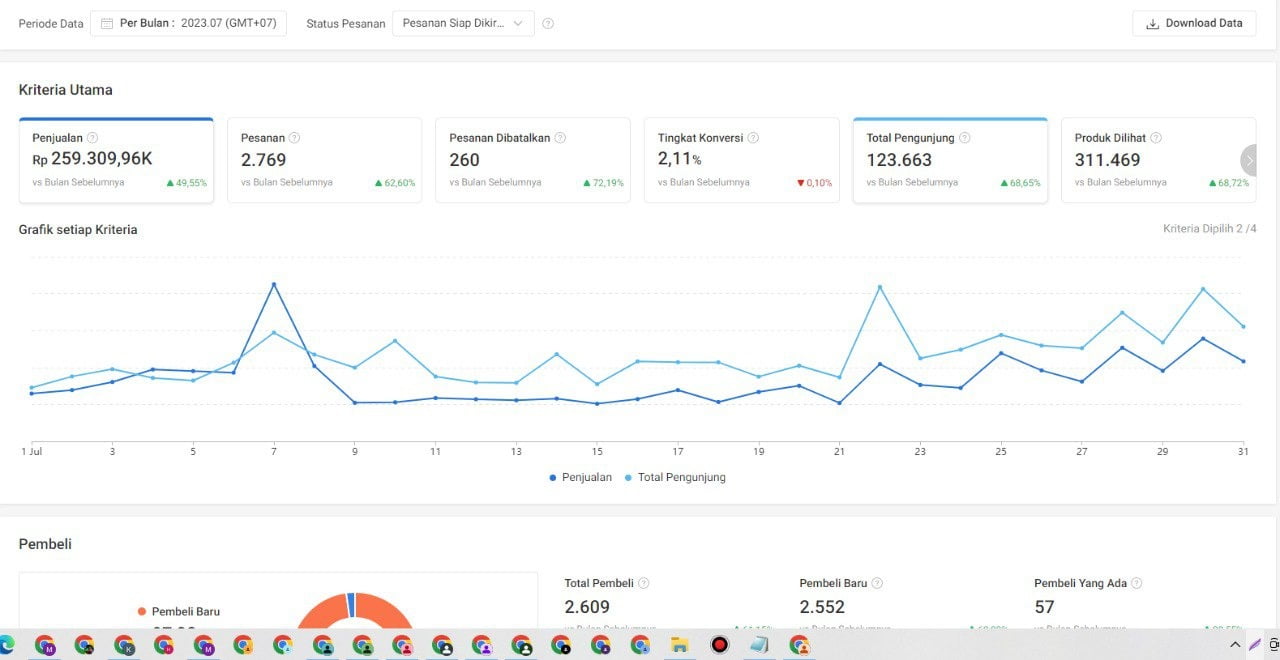Click the '31' x-axis date label
Screen dimensions: 1280x660
pos(1243,452)
